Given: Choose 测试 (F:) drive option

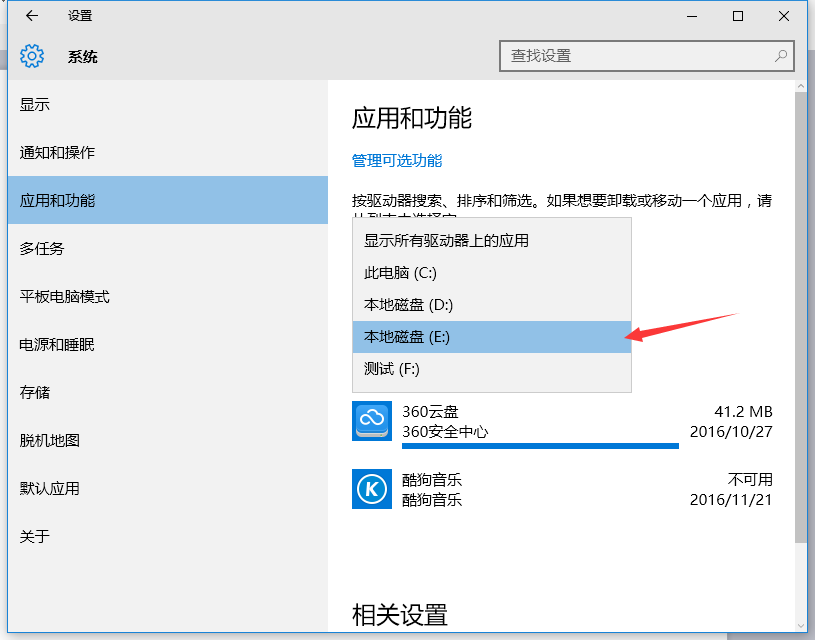Looking at the screenshot, I should 492,369.
